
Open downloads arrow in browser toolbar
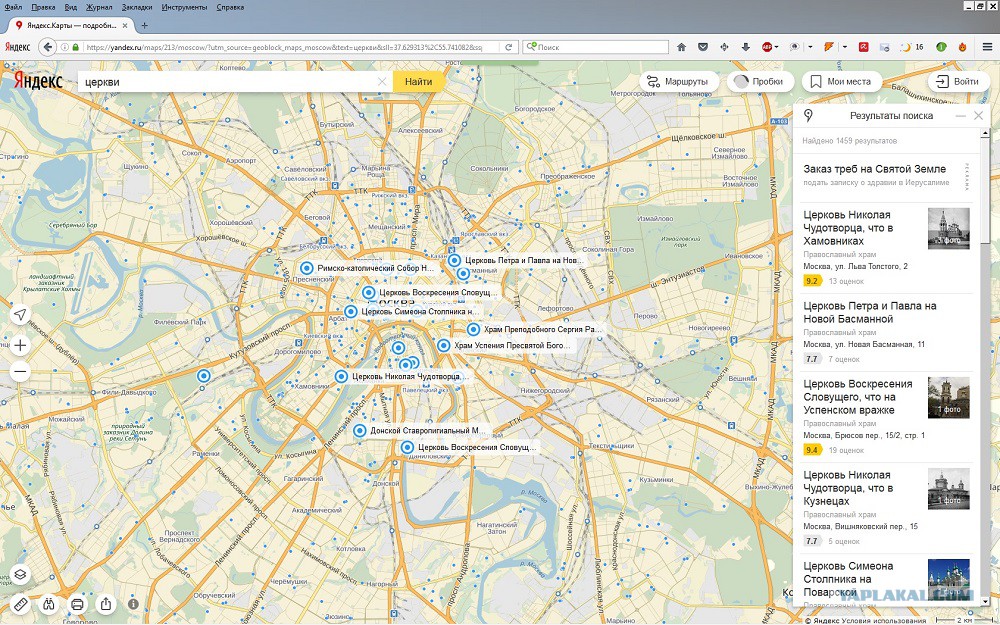point(746,47)
